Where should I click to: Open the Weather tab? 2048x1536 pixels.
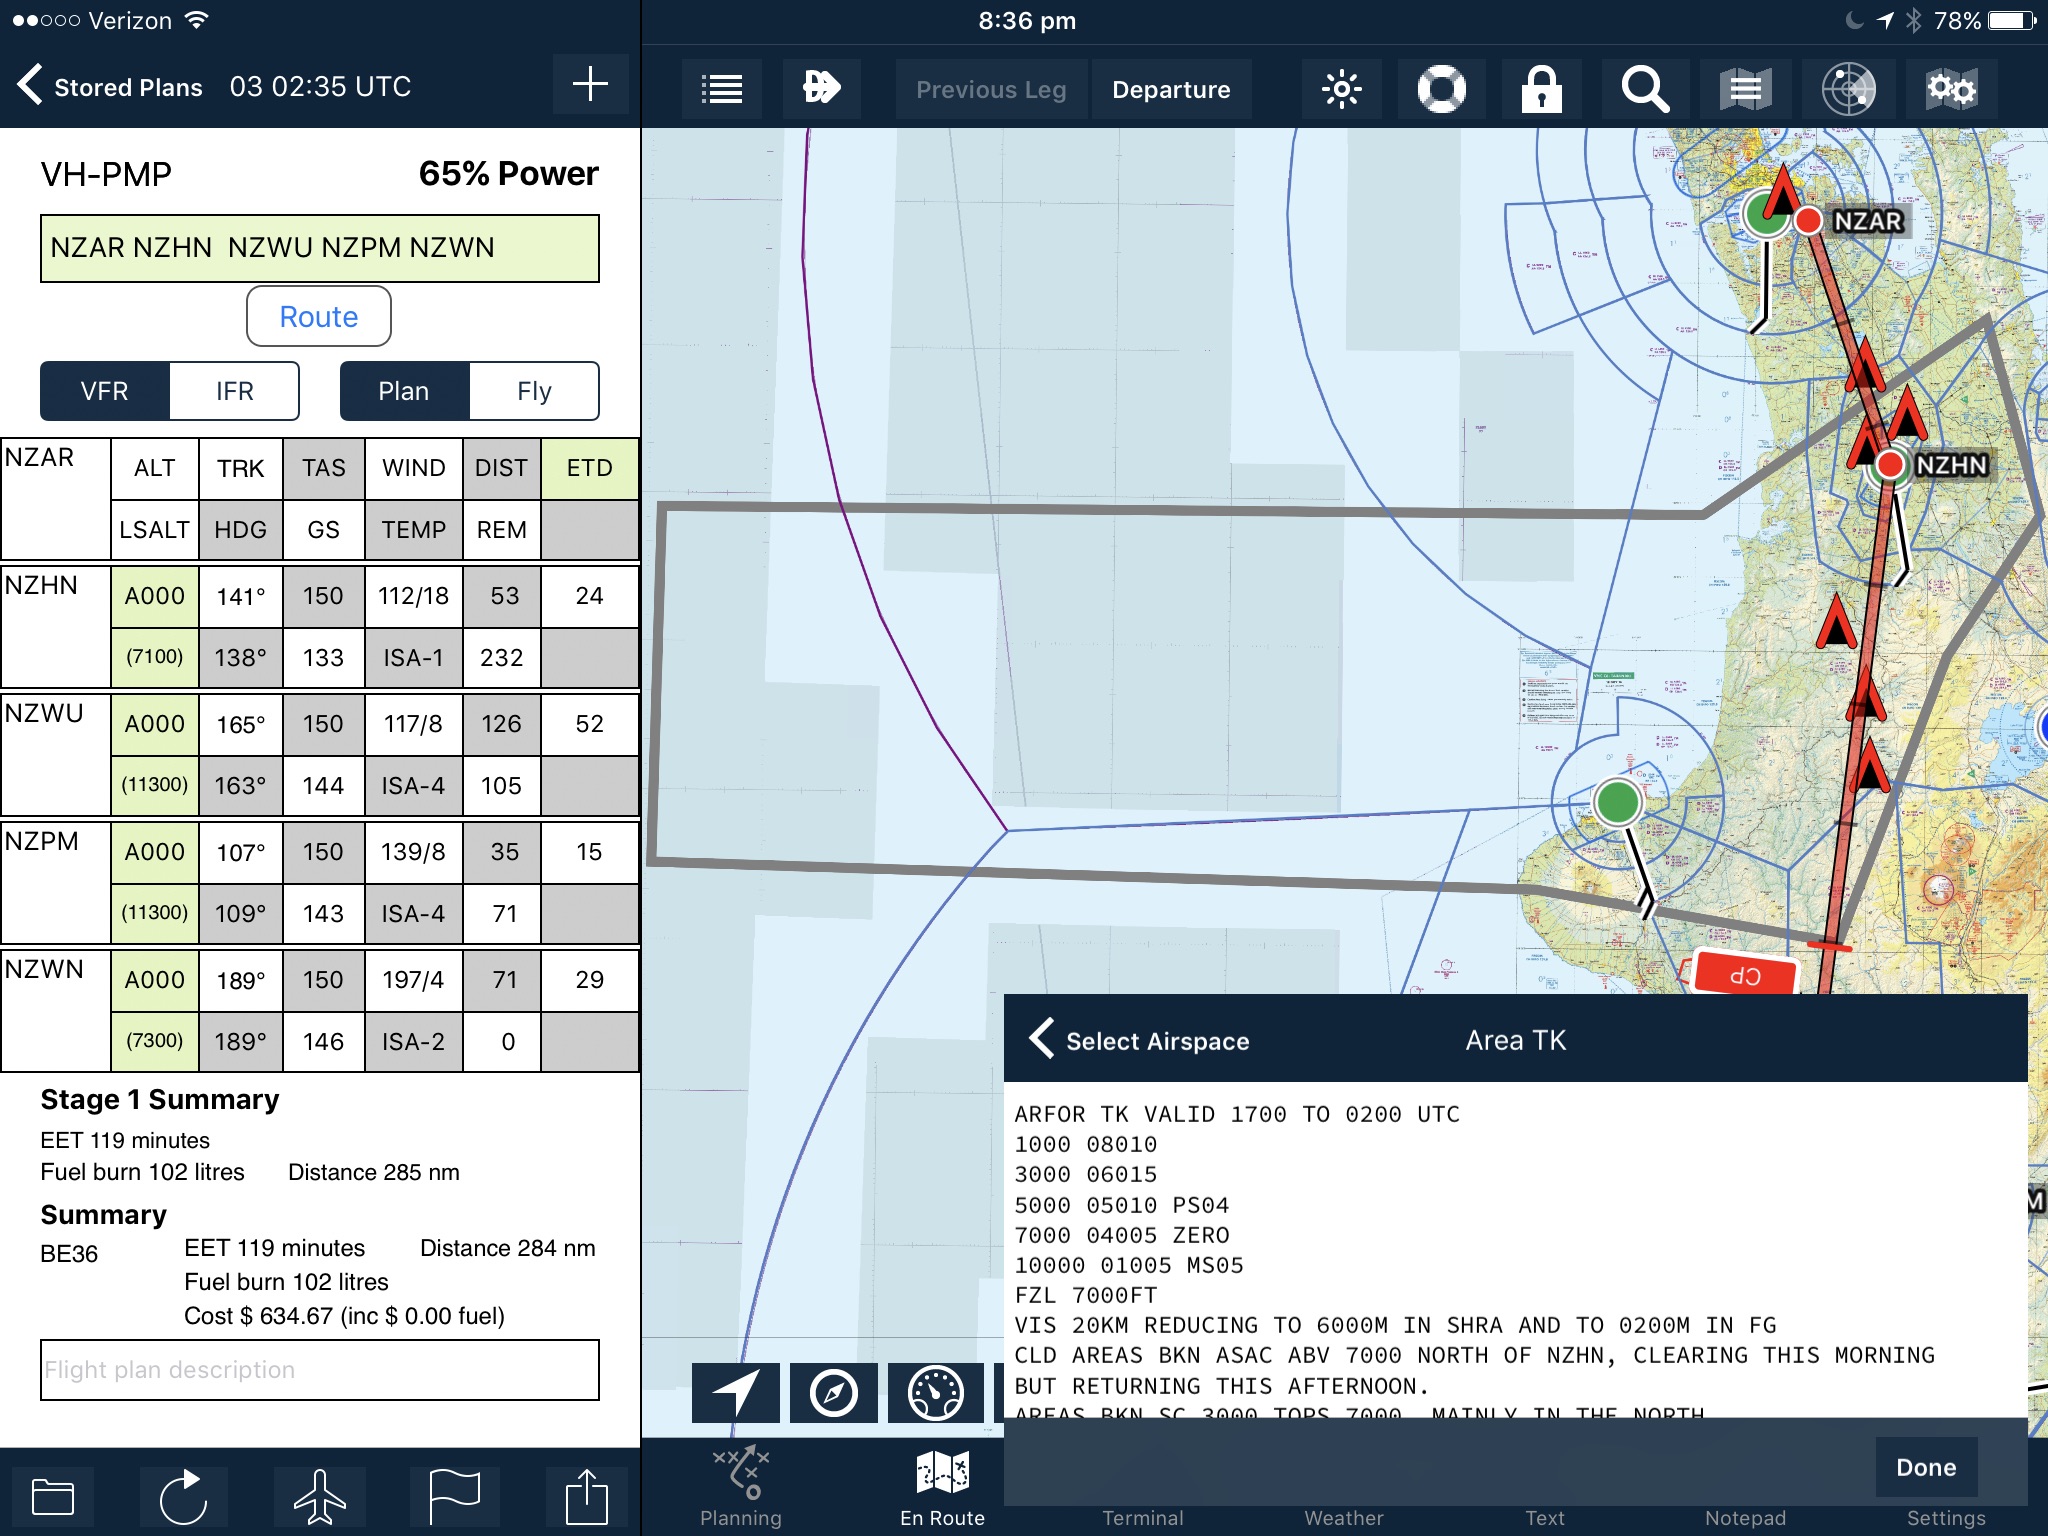1344,1517
